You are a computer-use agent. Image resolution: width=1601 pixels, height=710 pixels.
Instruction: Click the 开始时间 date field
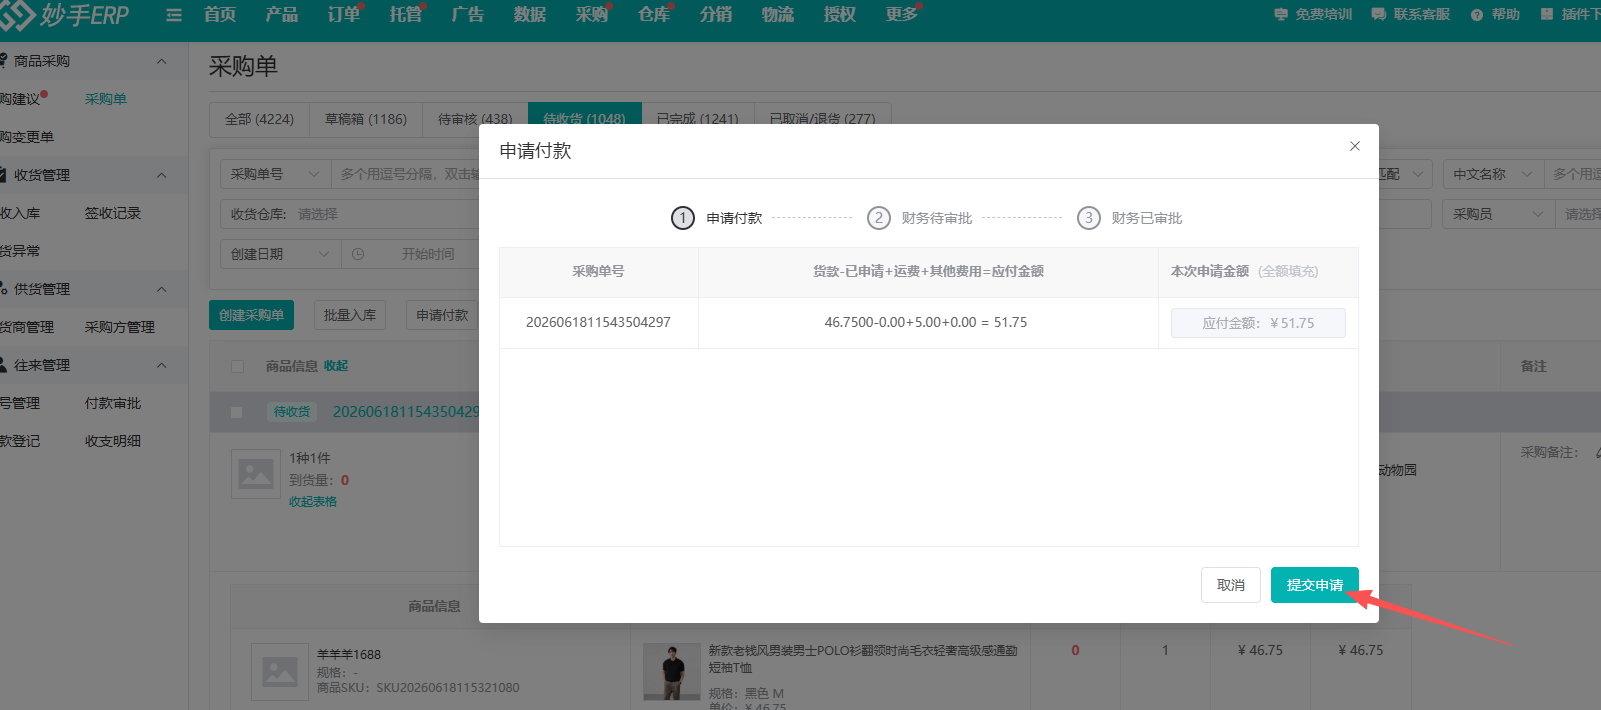pos(428,254)
